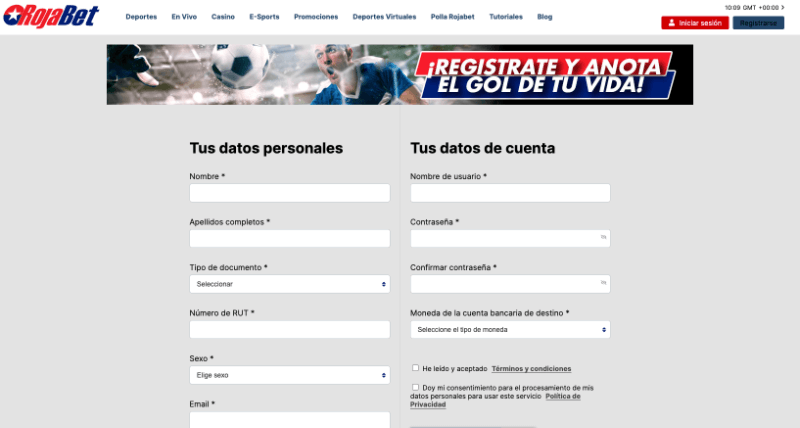Open Promociones page
The height and width of the screenshot is (428, 800).
click(x=316, y=17)
